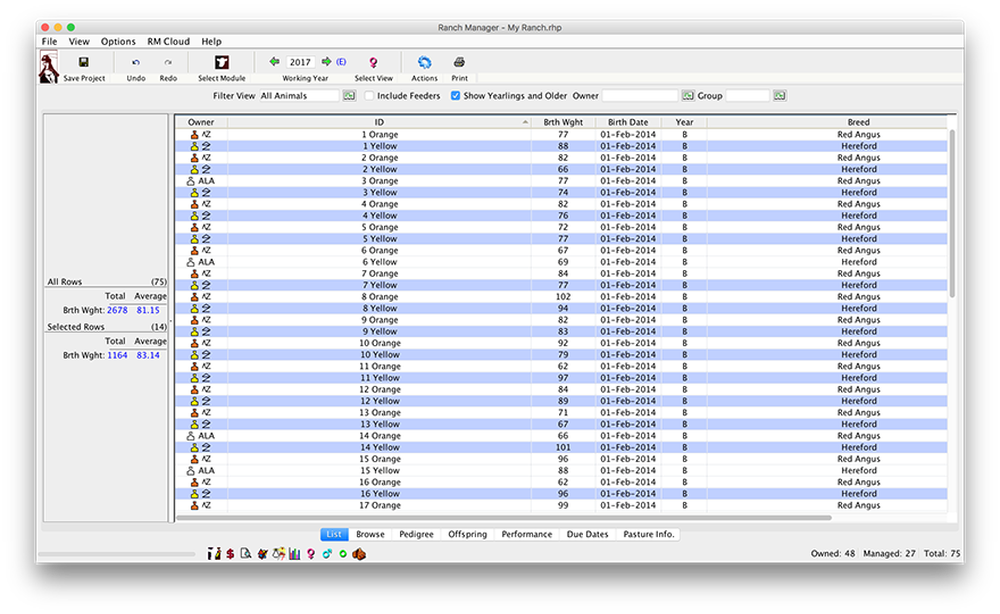
Task: Select the 17 Orange row ID cell
Action: click(x=379, y=505)
